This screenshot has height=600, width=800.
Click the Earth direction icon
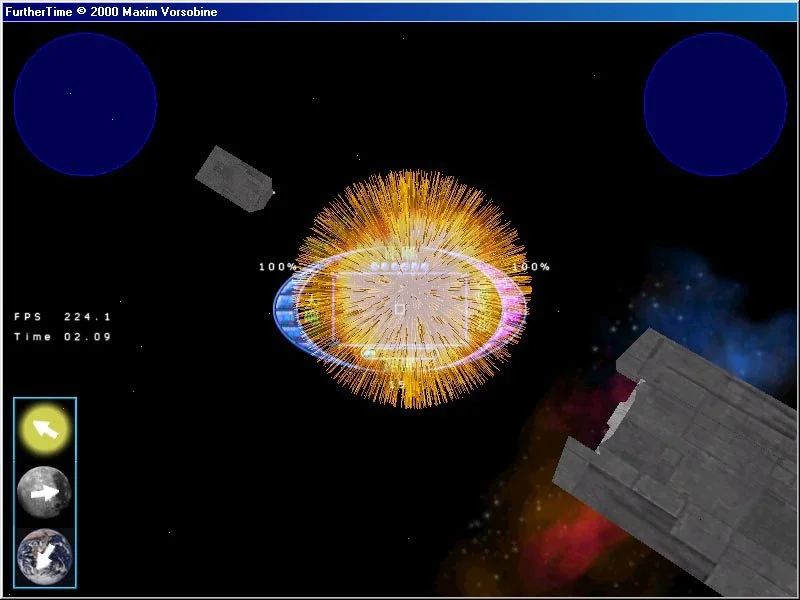click(44, 556)
